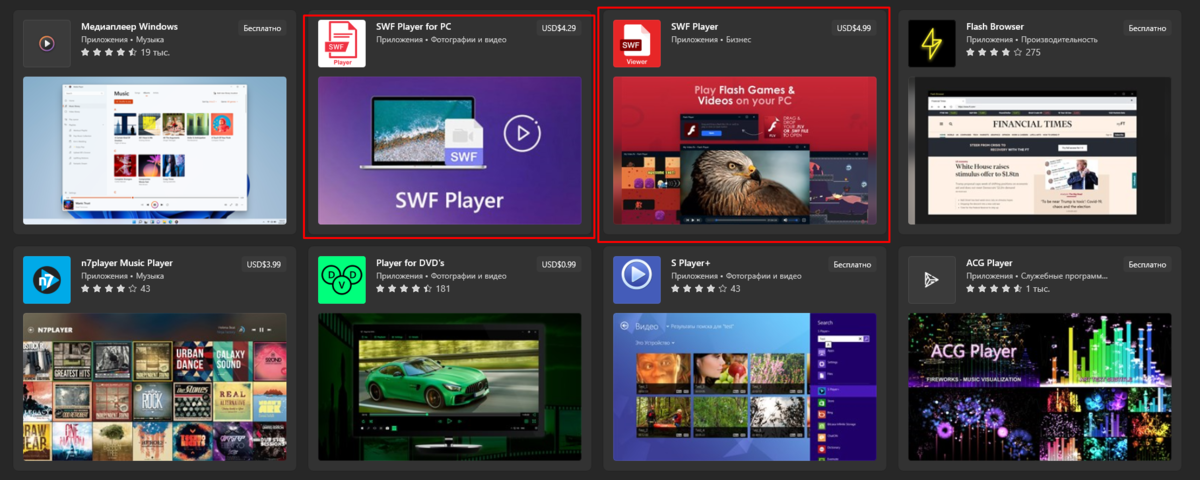Click the USD$4.99 price button
Viewport: 1200px width, 480px height.
pos(853,28)
